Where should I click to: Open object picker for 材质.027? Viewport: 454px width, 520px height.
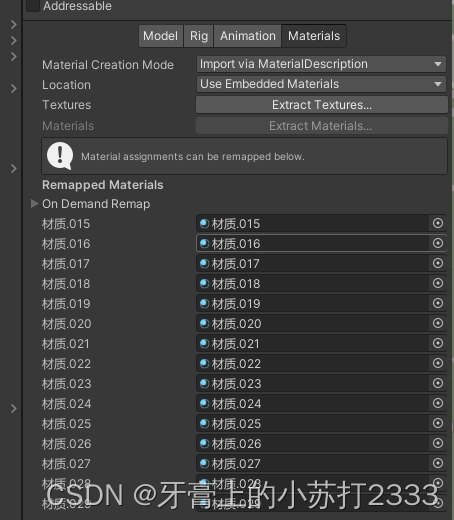438,463
